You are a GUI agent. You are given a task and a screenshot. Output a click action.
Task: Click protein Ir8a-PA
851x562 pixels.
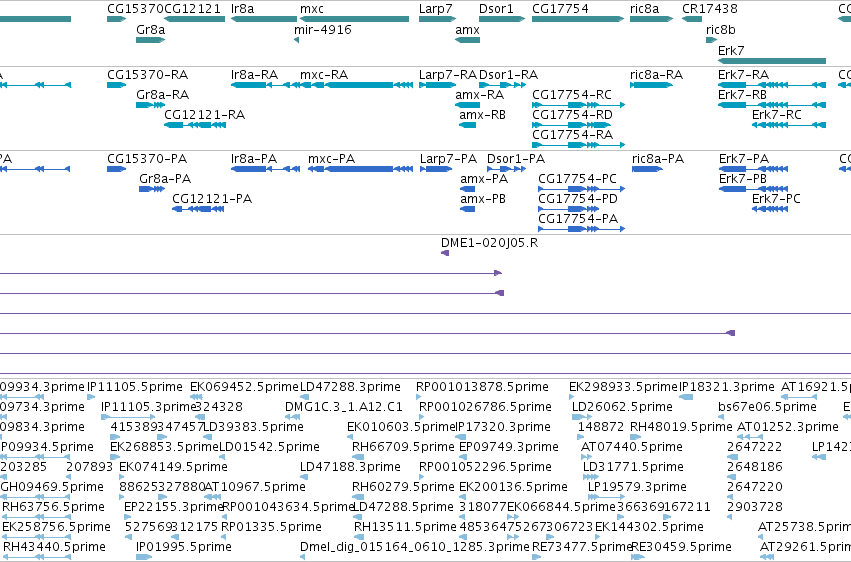tap(254, 158)
